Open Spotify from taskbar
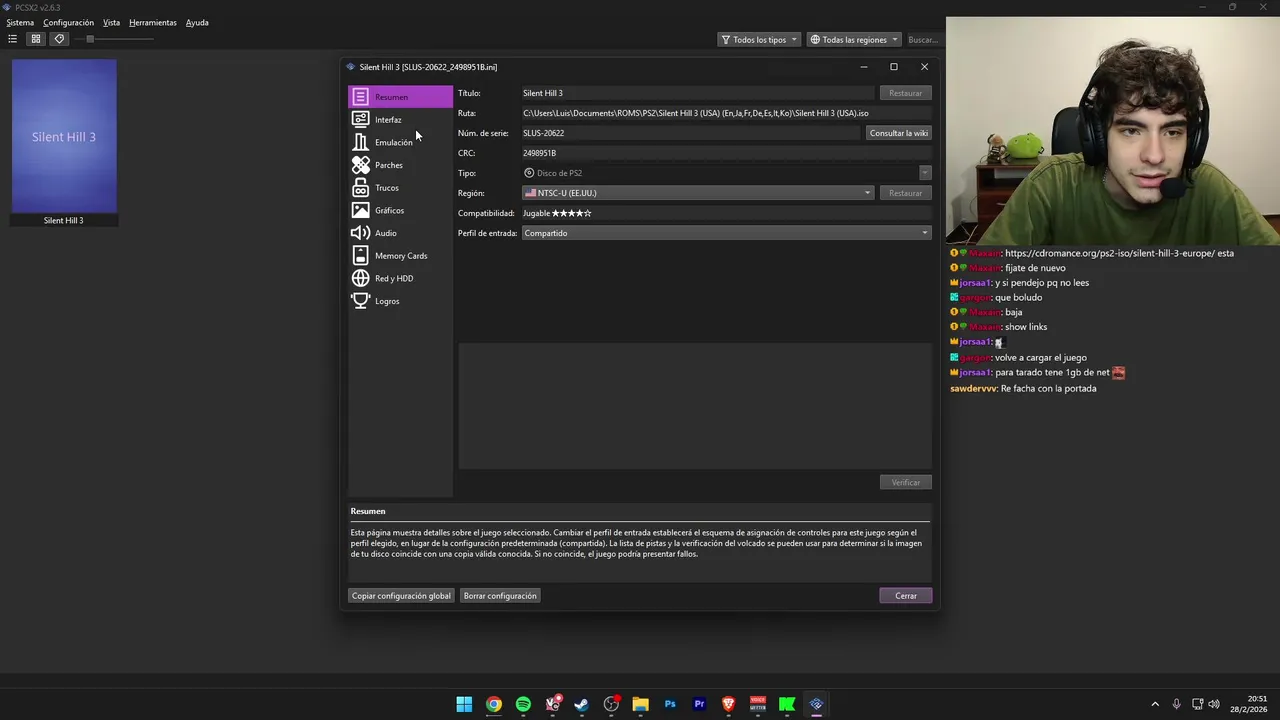The height and width of the screenshot is (720, 1280). pyautogui.click(x=523, y=704)
